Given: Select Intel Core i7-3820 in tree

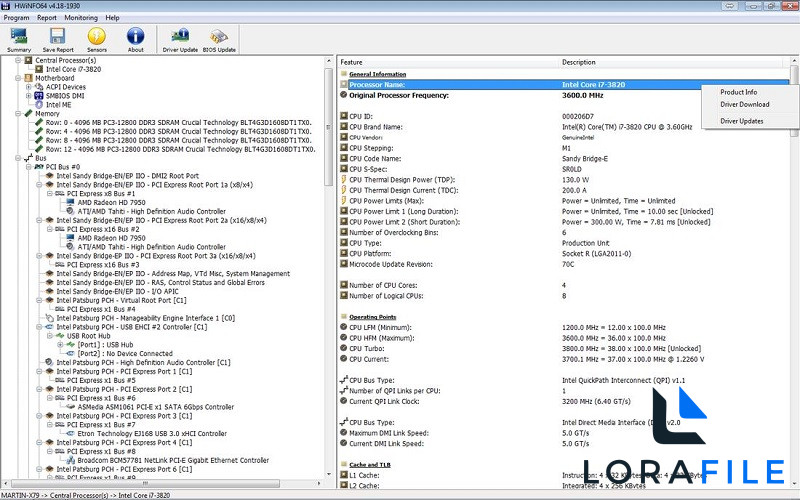Looking at the screenshot, I should (73, 69).
